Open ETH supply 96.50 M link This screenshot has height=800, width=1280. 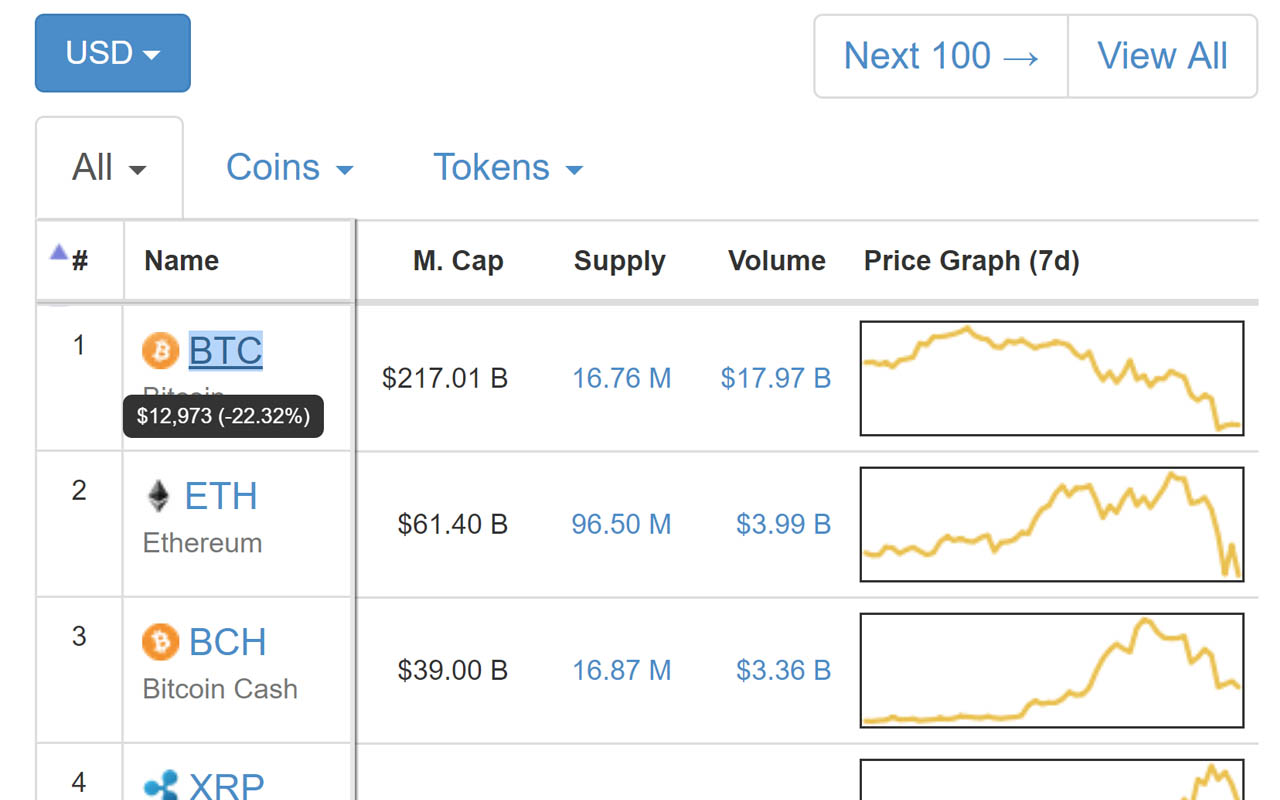pos(621,524)
